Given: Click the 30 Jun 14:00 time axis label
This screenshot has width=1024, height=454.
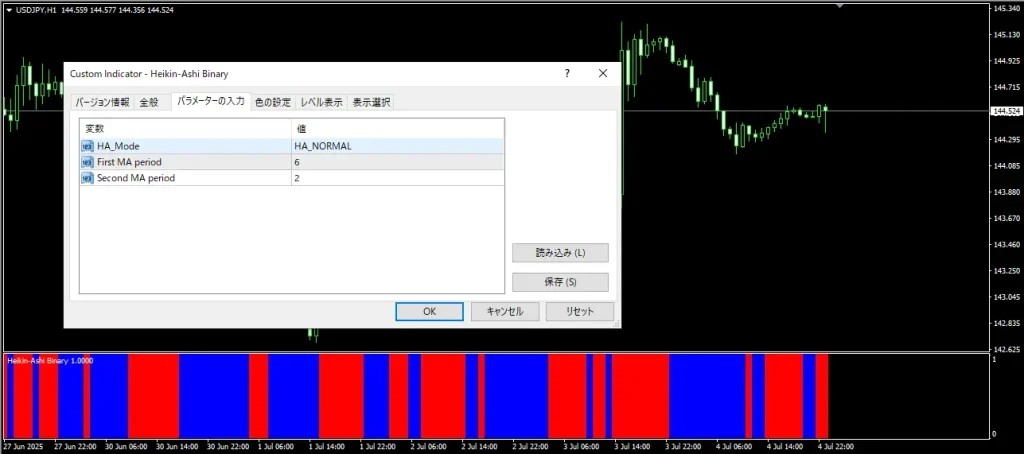Looking at the screenshot, I should (175, 447).
